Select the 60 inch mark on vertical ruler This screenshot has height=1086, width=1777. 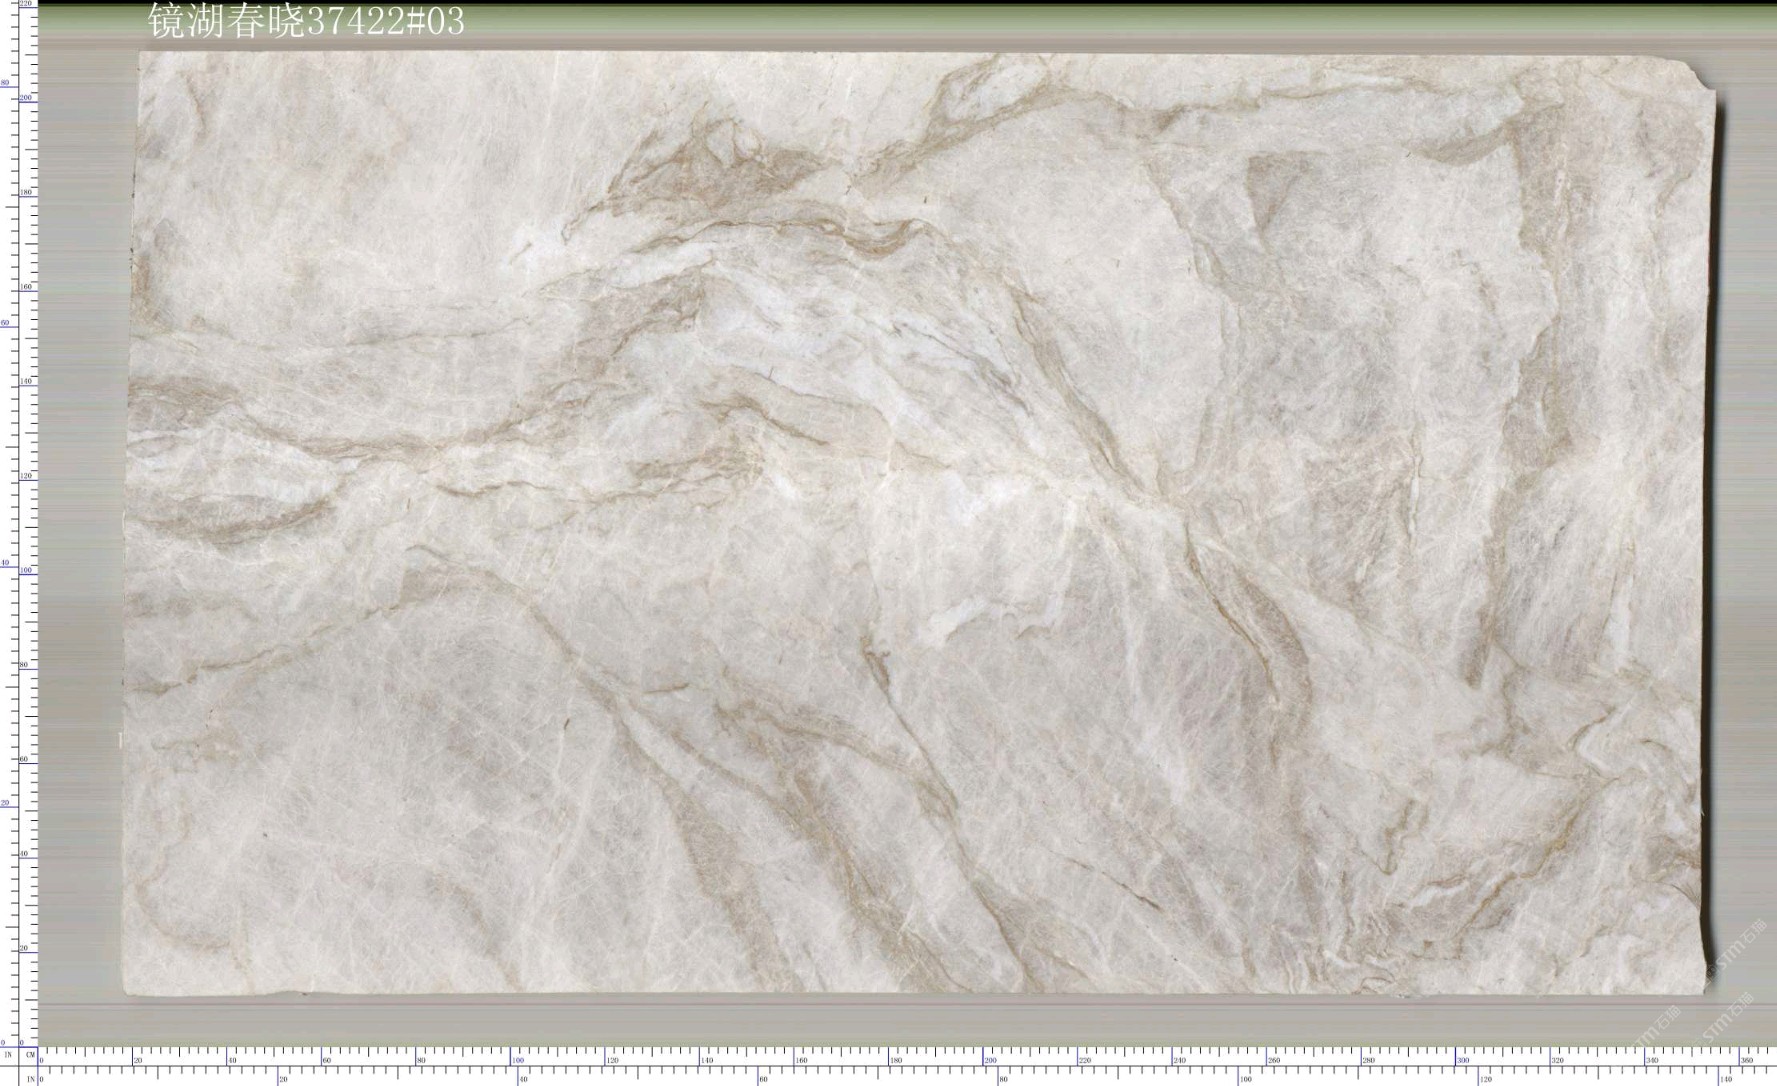click(5, 323)
